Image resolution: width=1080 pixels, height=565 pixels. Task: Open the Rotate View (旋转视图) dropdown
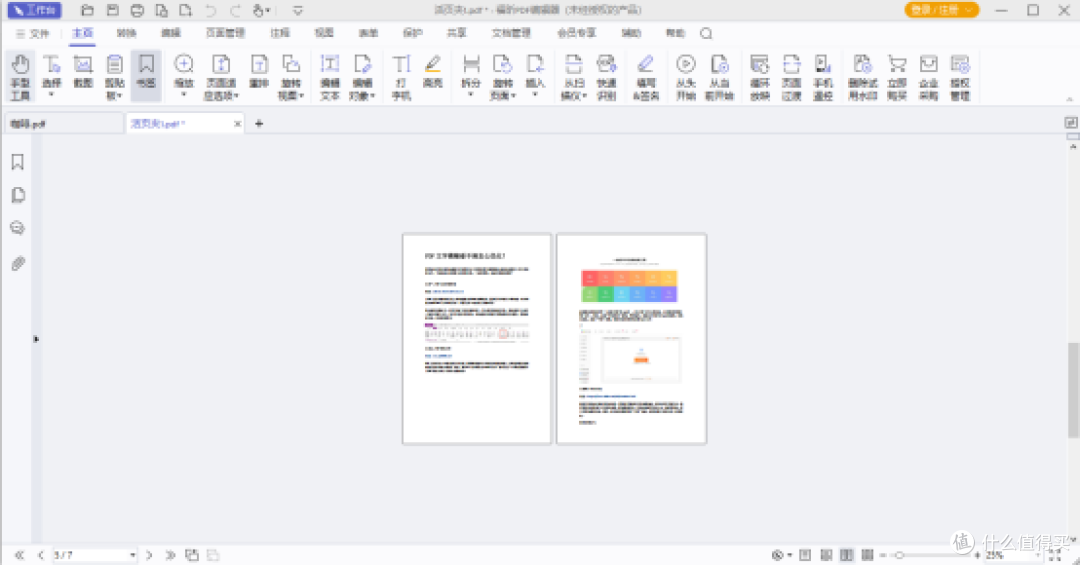[x=291, y=76]
